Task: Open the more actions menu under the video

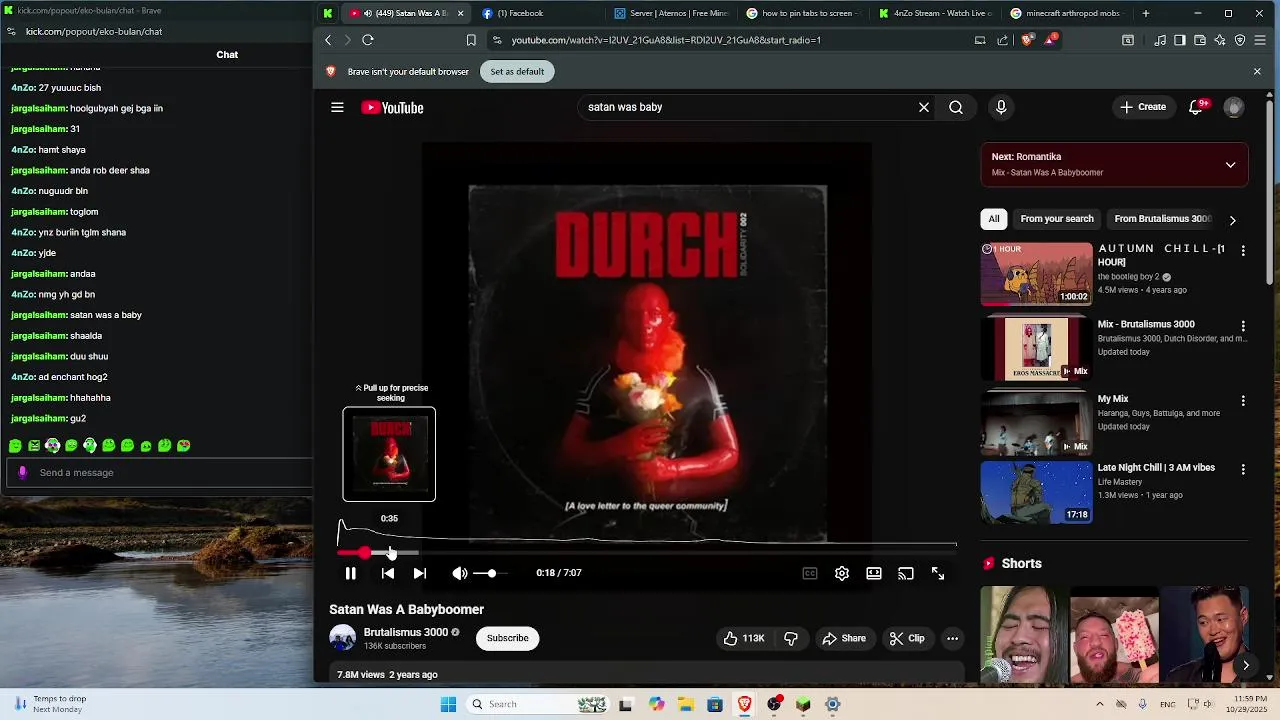Action: (x=952, y=638)
